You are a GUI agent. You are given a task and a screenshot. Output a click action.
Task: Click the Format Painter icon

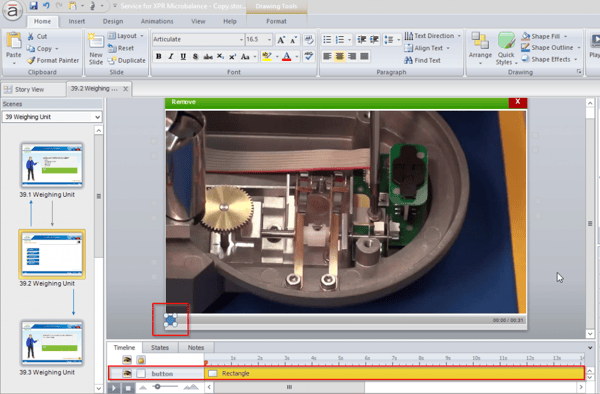tap(31, 60)
